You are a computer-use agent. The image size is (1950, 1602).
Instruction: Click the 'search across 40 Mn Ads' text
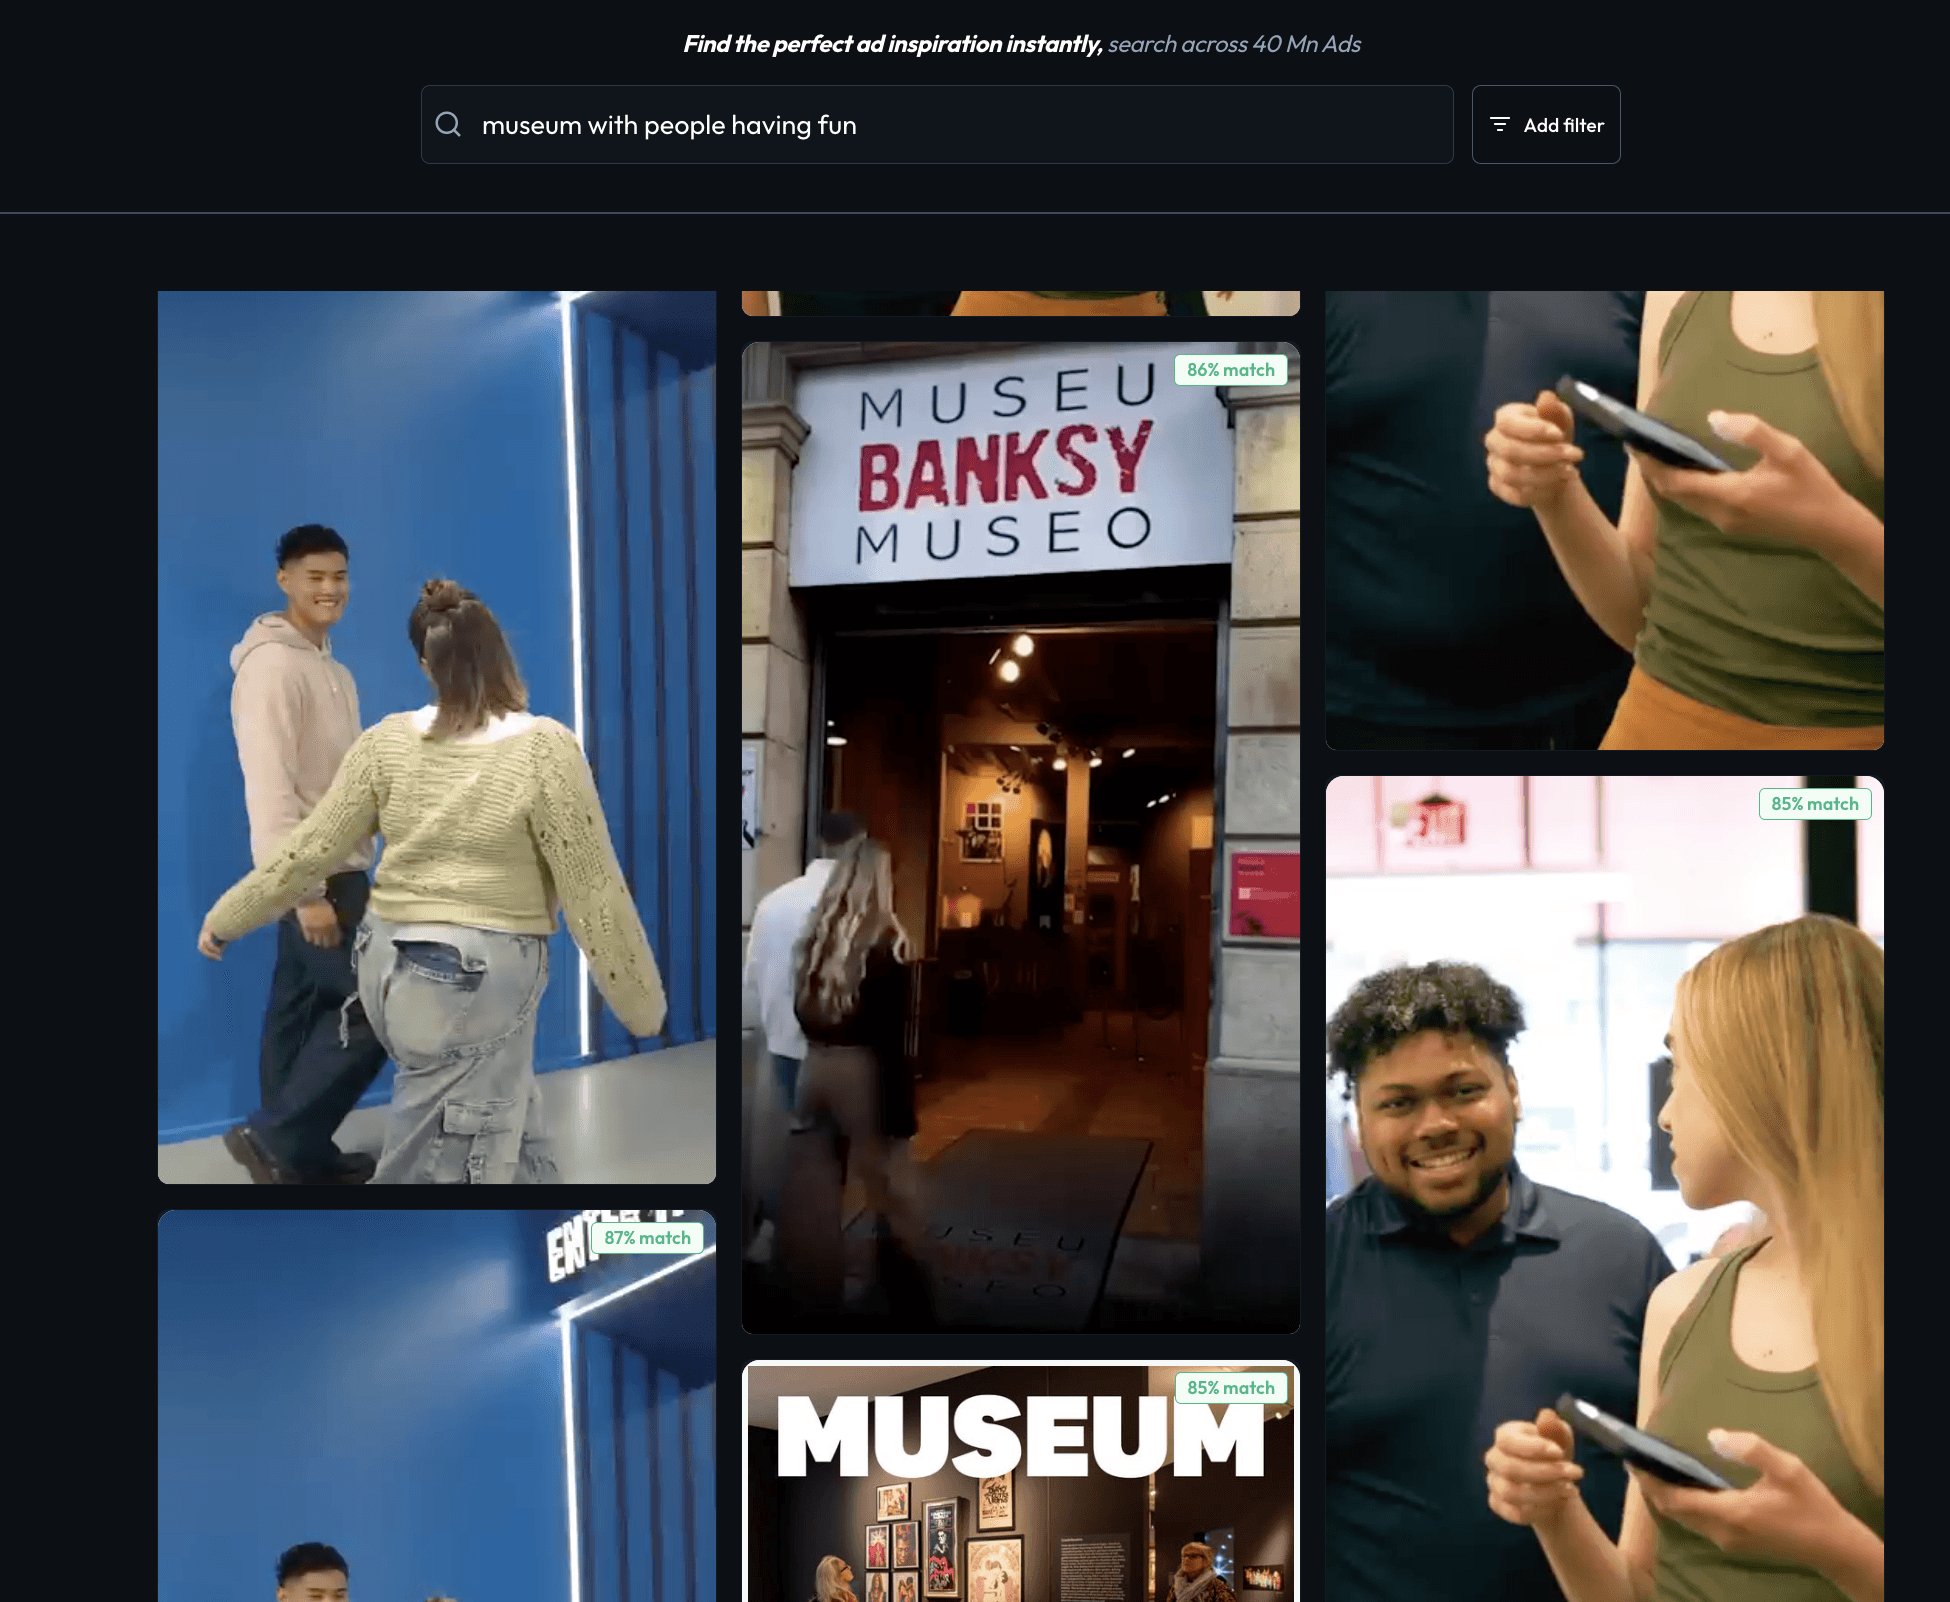coord(1234,44)
